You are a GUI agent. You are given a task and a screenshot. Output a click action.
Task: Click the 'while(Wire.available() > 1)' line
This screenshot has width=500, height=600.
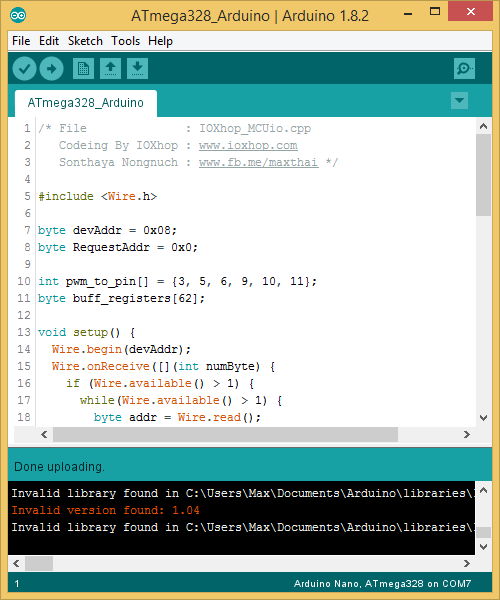pyautogui.click(x=181, y=400)
